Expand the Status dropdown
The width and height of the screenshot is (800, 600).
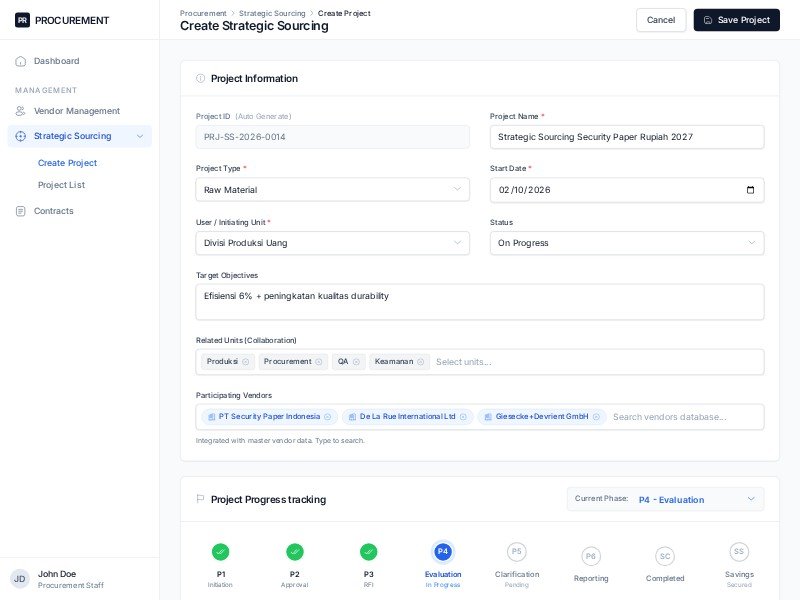[x=627, y=243]
